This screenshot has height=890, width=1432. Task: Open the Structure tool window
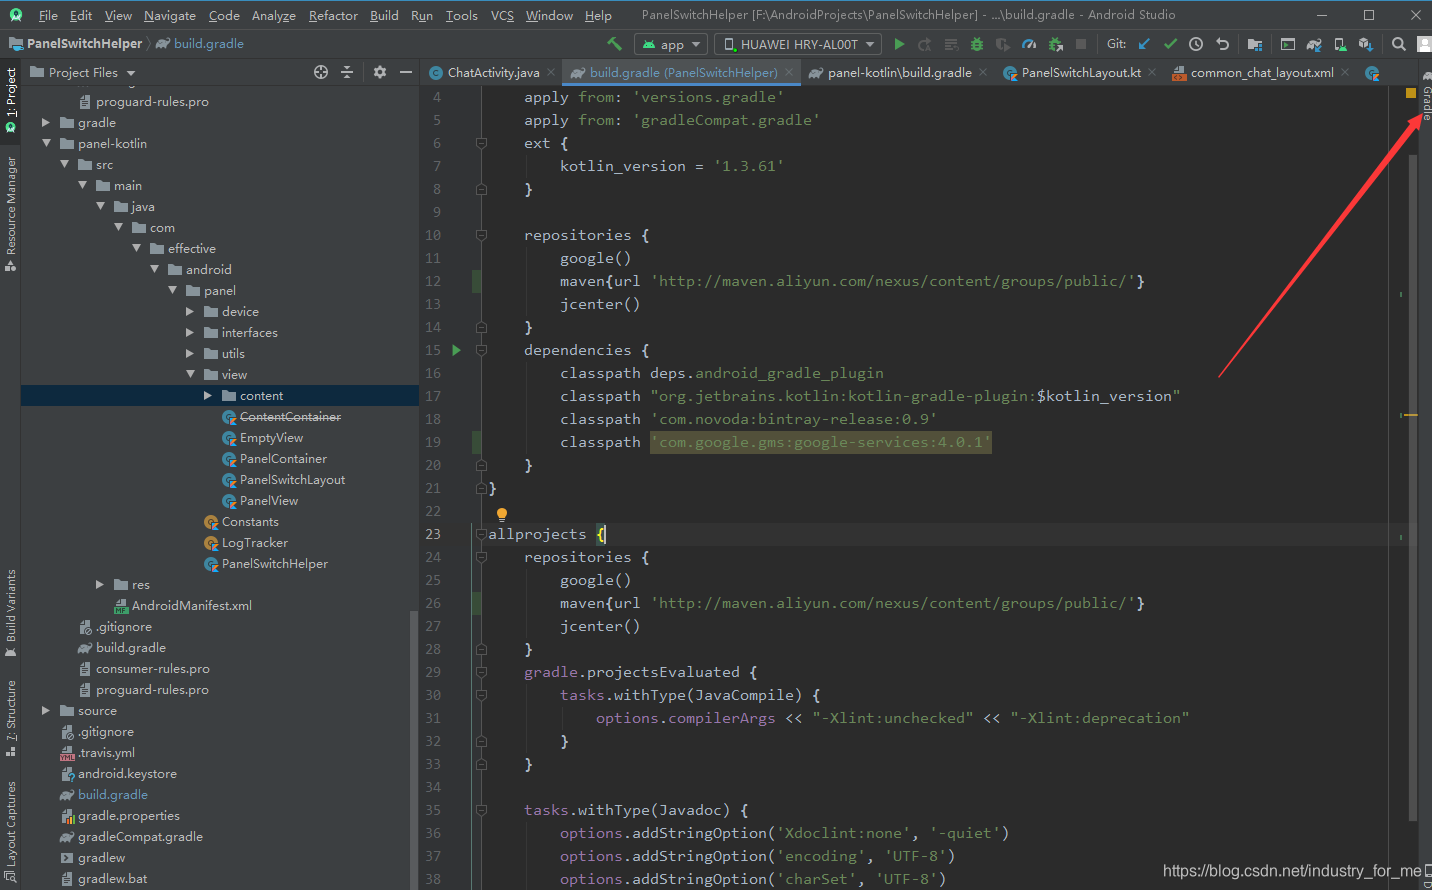coord(11,717)
